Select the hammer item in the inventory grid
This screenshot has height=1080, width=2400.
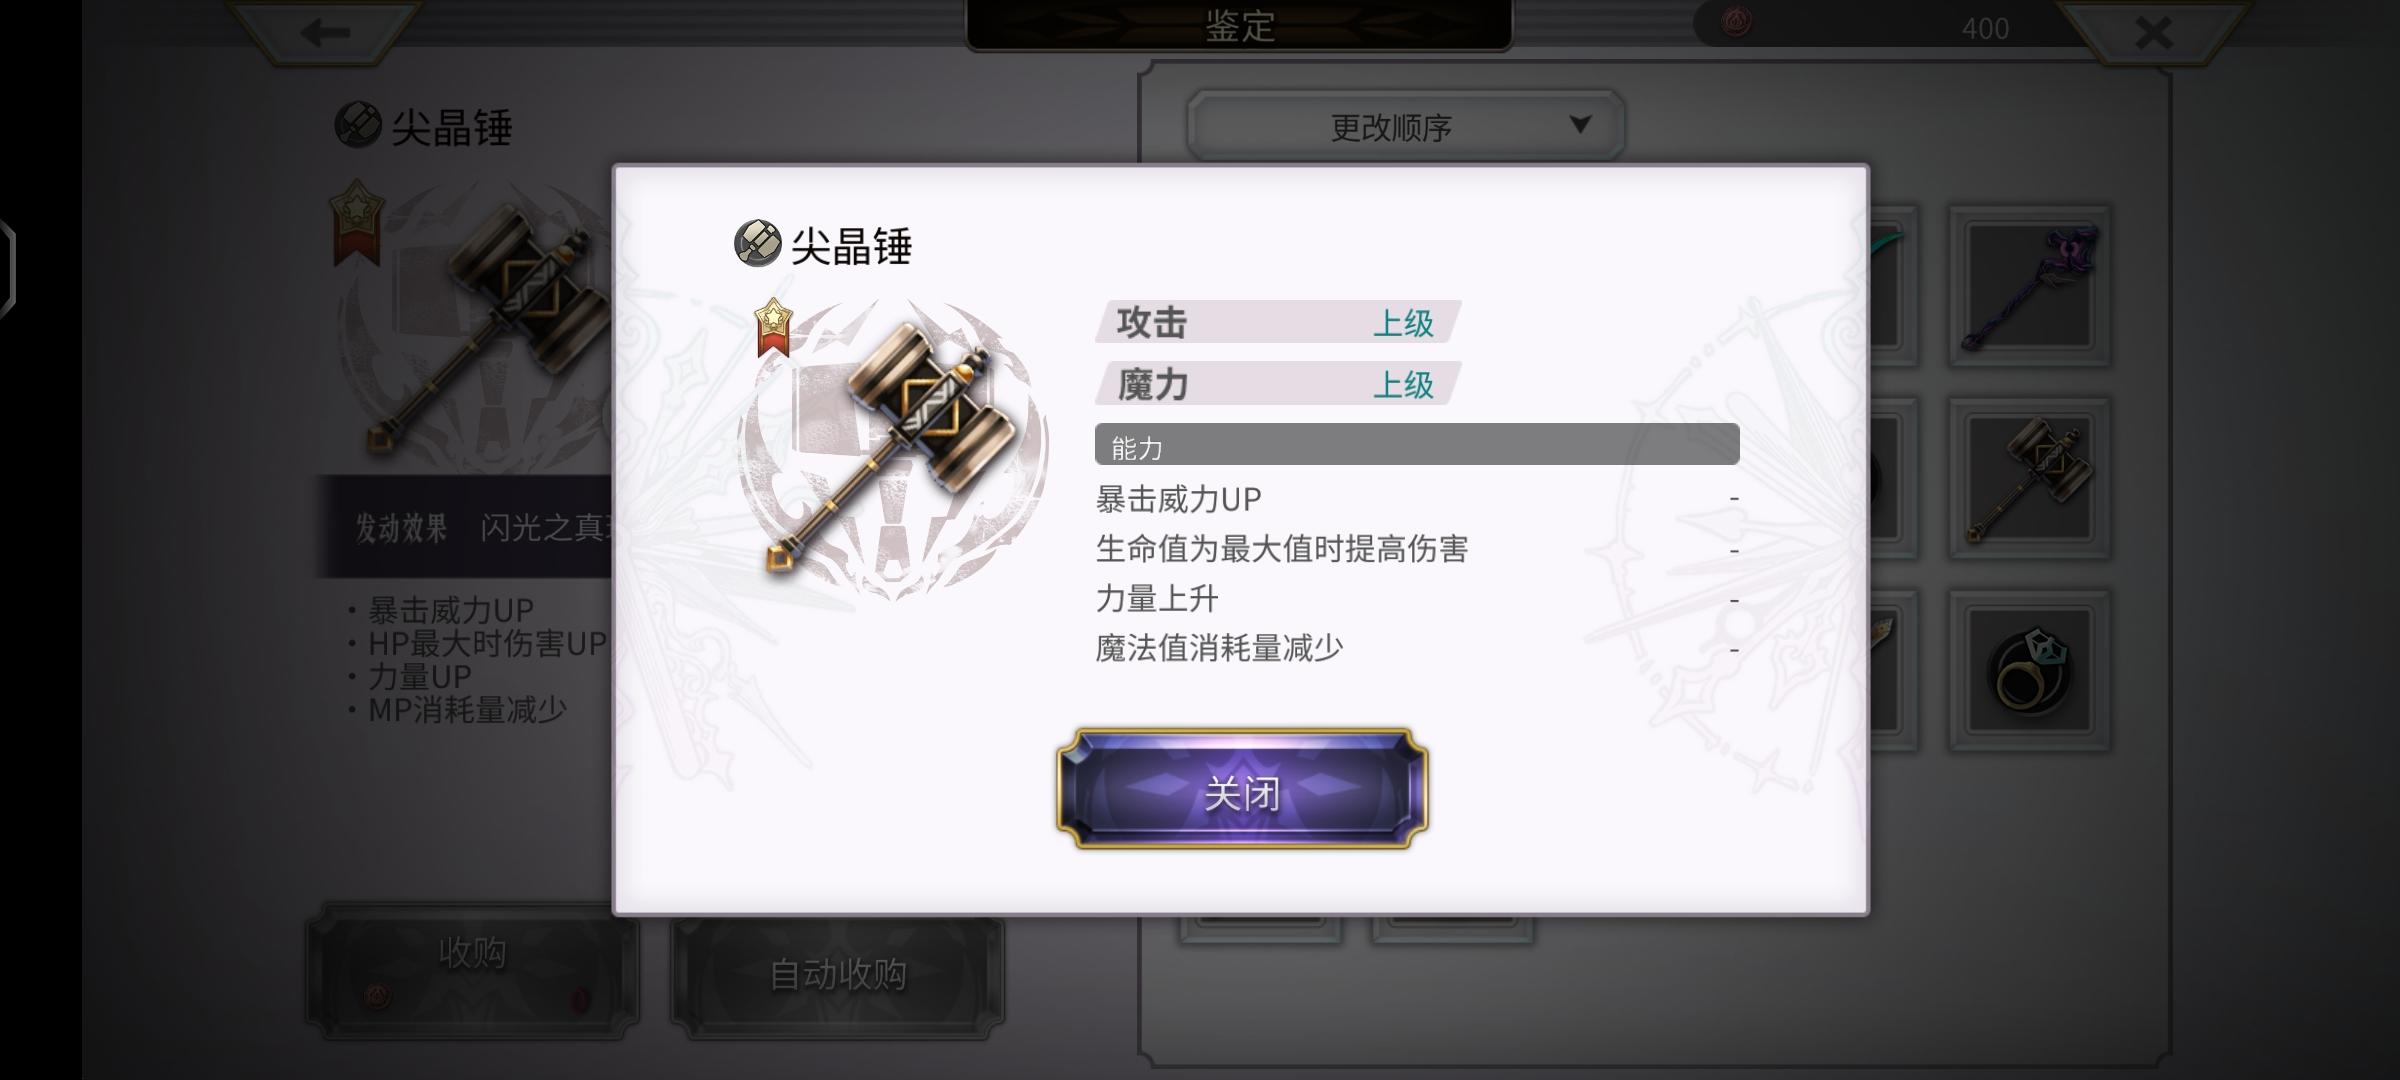click(2029, 479)
